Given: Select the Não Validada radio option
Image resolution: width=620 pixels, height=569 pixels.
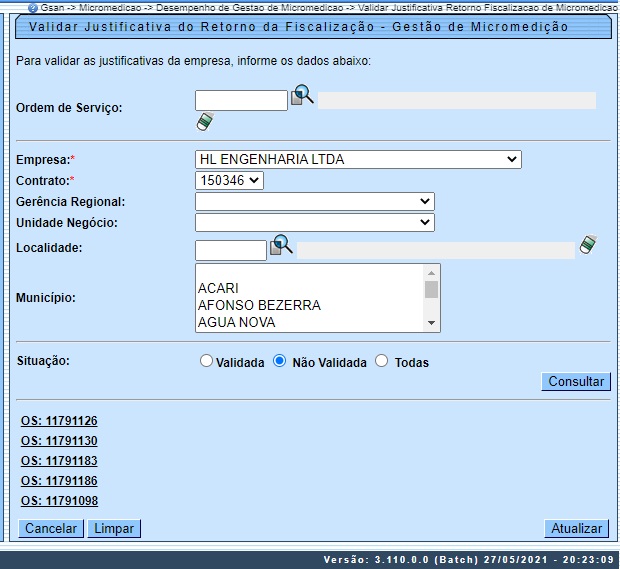Looking at the screenshot, I should 280,361.
